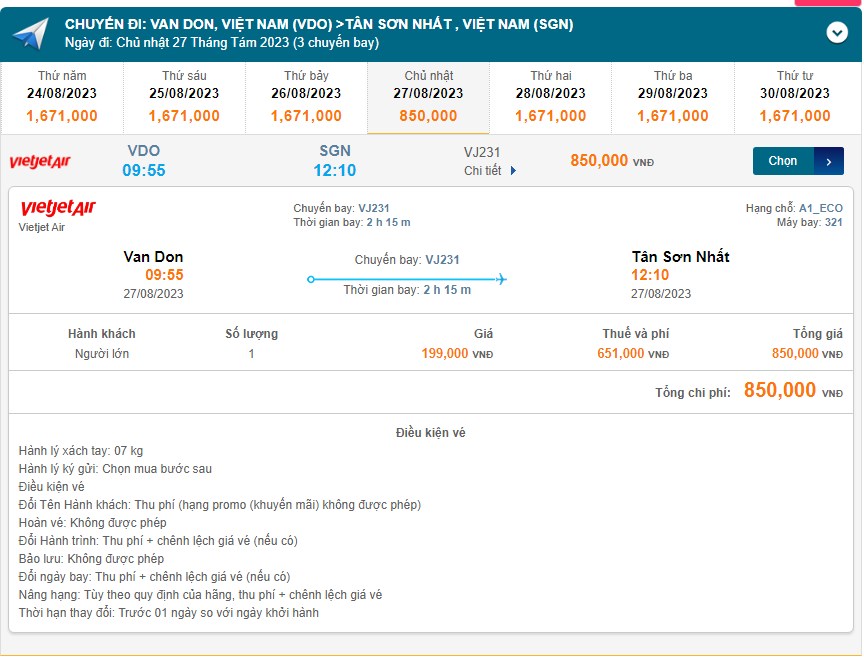Choose the Thứ hai 28/08/2023 date tab
This screenshot has height=661, width=864.
551,98
